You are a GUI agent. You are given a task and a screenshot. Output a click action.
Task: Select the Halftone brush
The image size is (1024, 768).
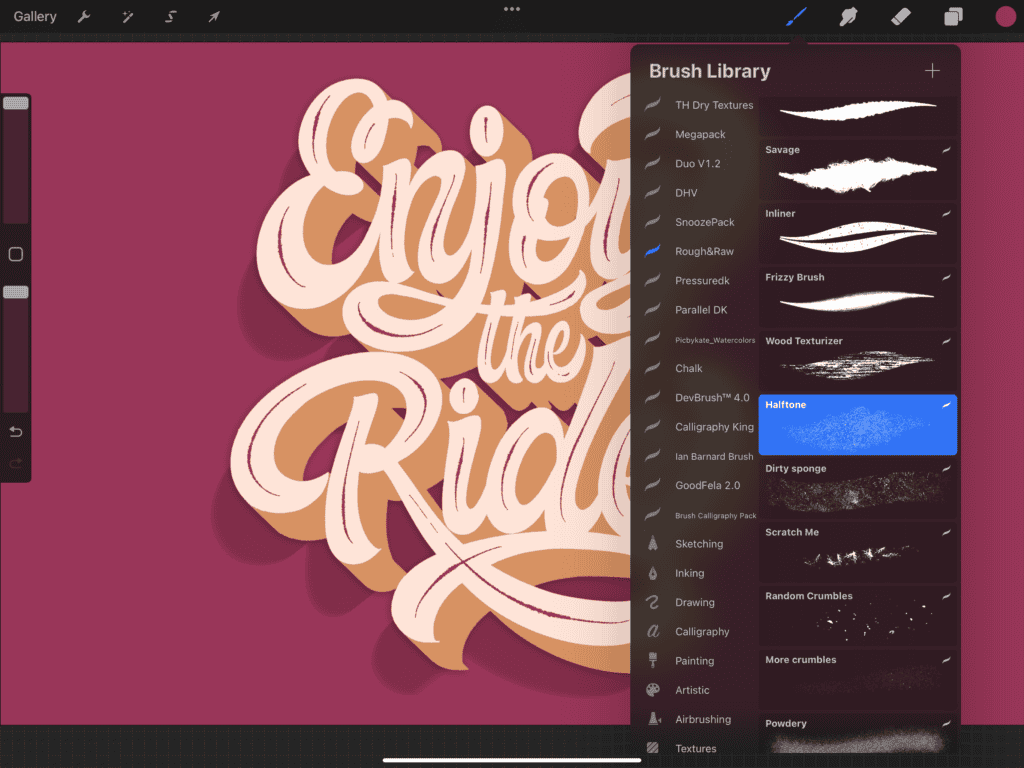click(857, 424)
